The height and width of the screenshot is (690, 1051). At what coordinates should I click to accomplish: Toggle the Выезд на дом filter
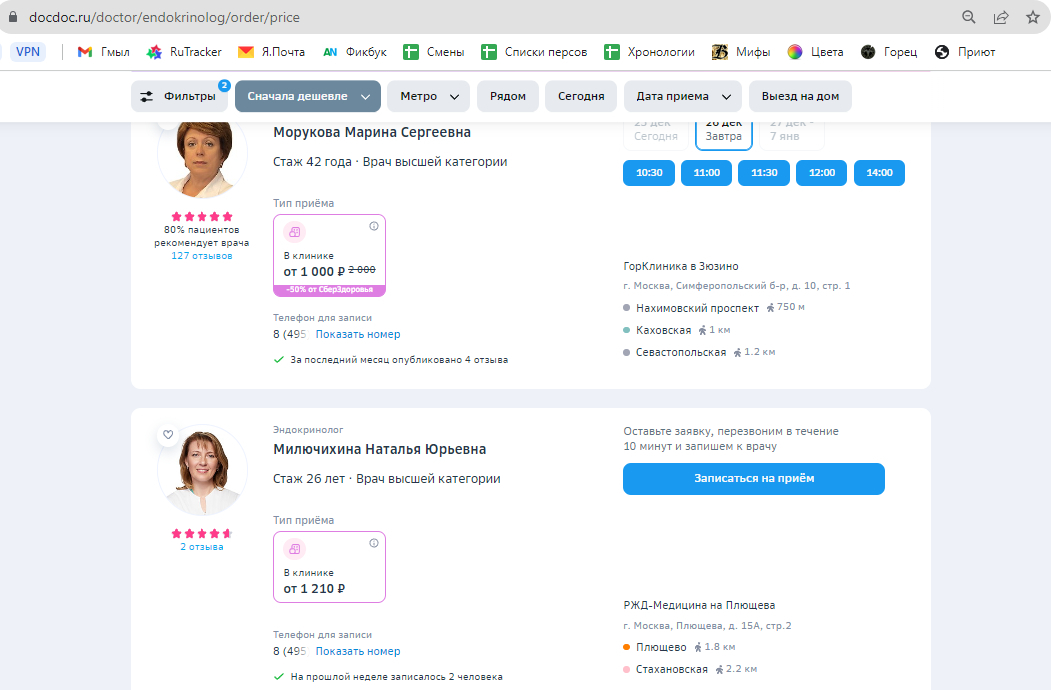pyautogui.click(x=800, y=97)
